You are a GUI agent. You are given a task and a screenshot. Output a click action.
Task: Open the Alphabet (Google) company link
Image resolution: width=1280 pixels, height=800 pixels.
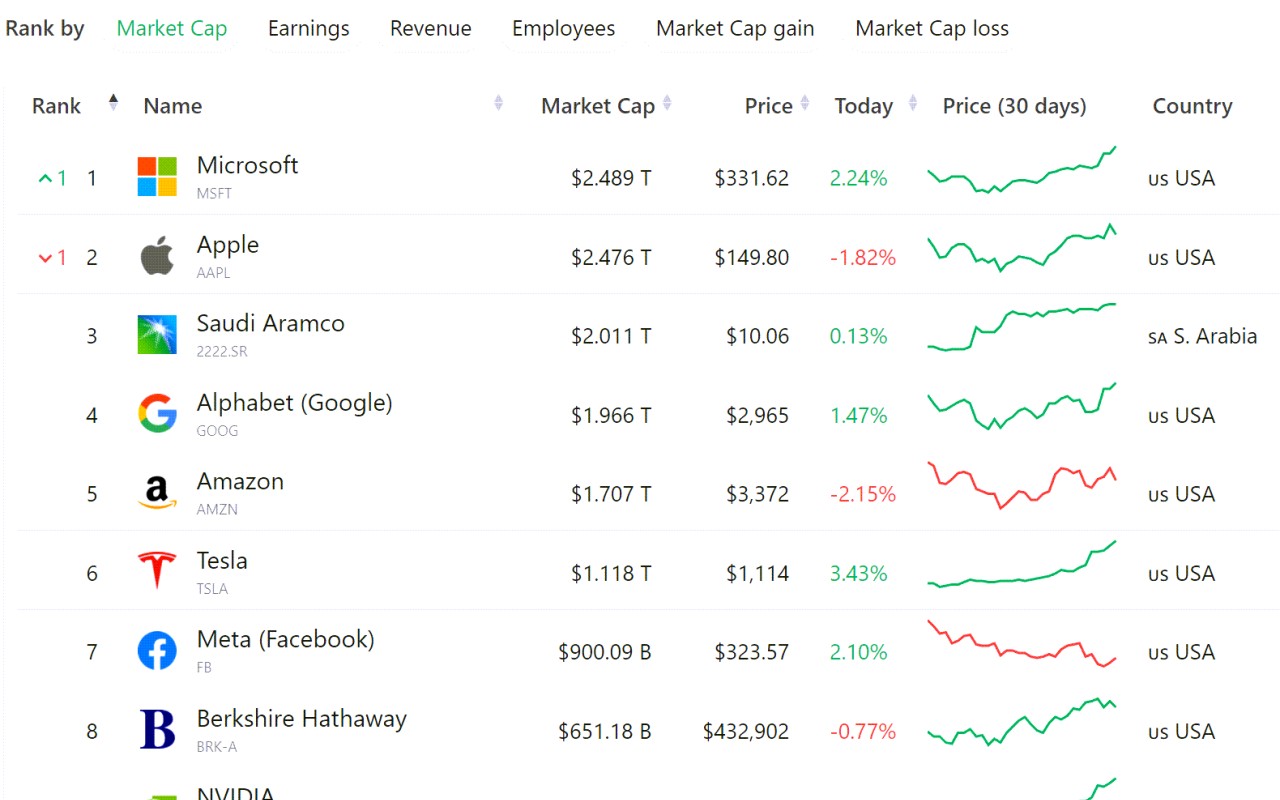pyautogui.click(x=294, y=403)
